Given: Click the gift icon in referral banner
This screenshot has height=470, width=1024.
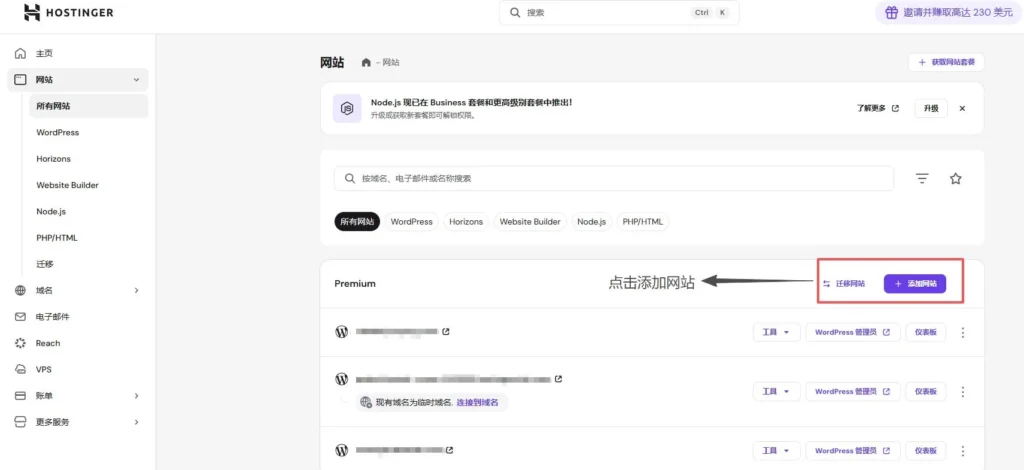Looking at the screenshot, I should click(891, 12).
